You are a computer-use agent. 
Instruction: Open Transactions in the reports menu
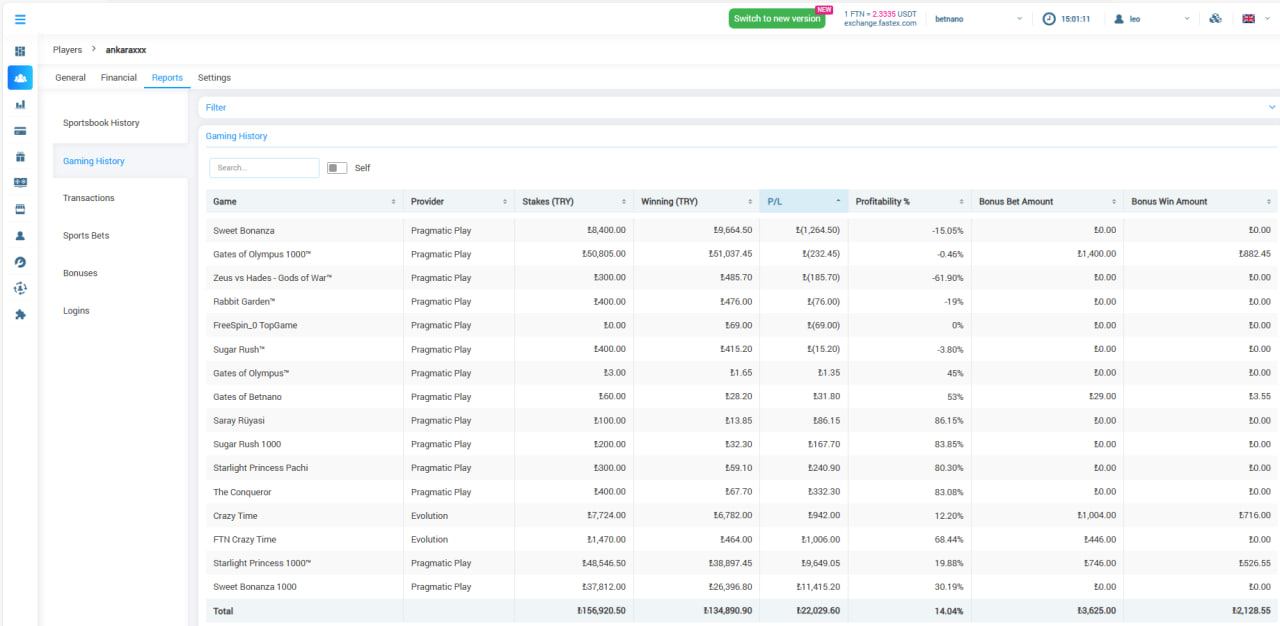tap(89, 198)
